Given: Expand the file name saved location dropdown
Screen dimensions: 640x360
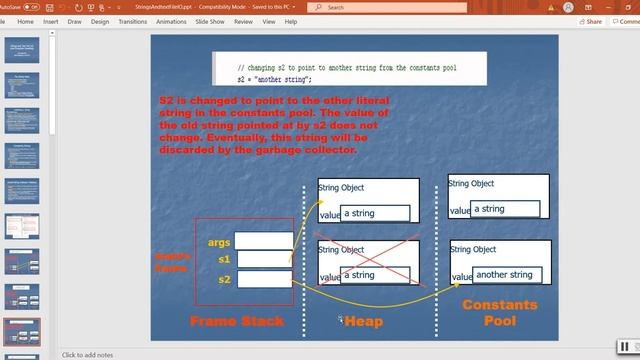Looking at the screenshot, I should click(293, 7).
